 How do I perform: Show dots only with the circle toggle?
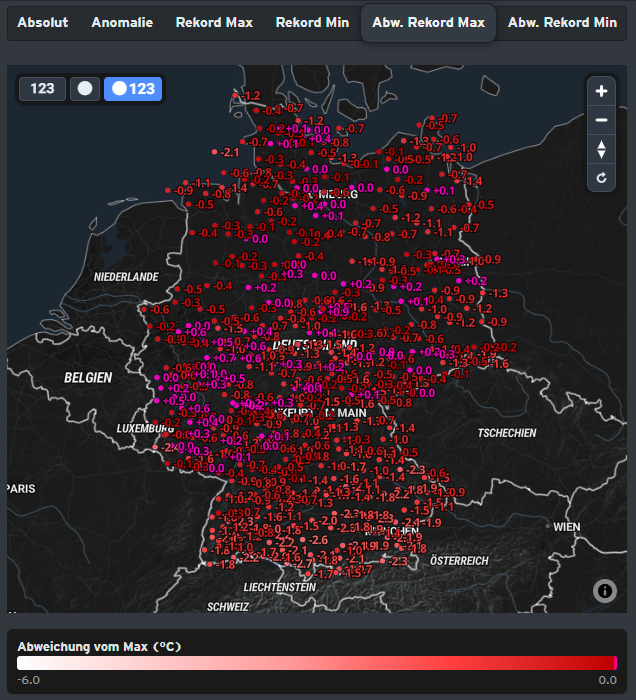tap(85, 88)
